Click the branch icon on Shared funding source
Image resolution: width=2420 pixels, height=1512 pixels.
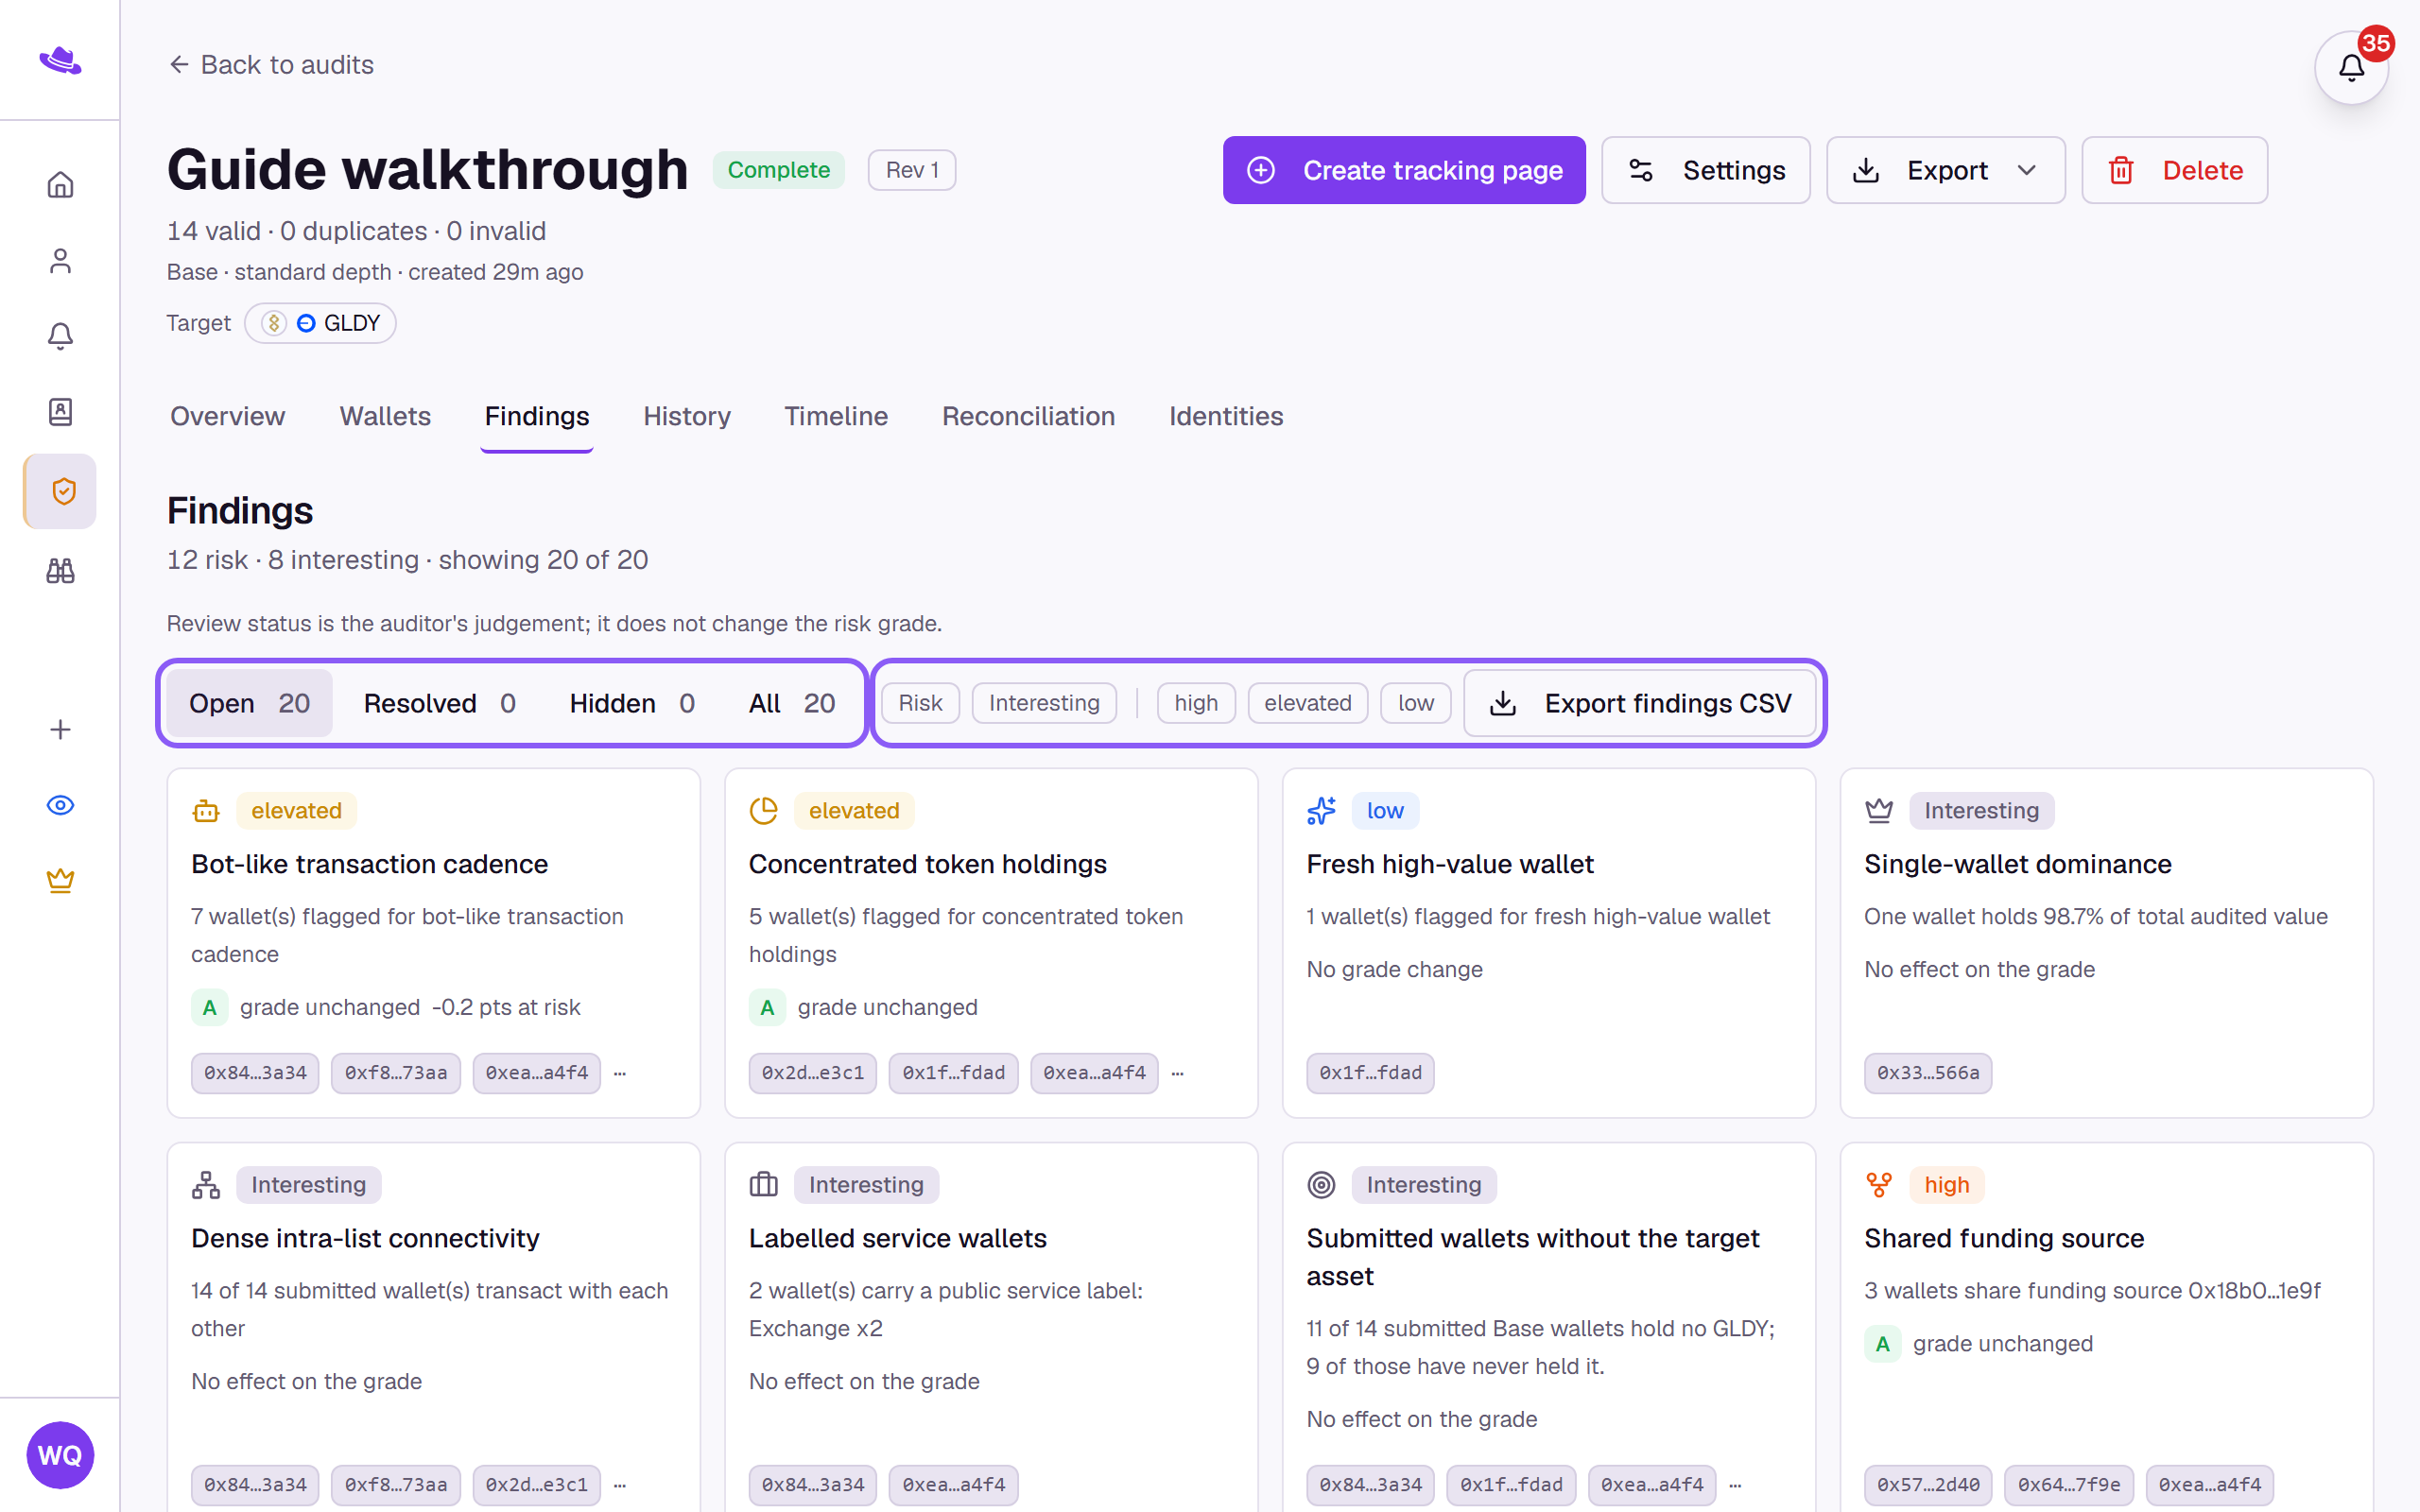1879,1185
